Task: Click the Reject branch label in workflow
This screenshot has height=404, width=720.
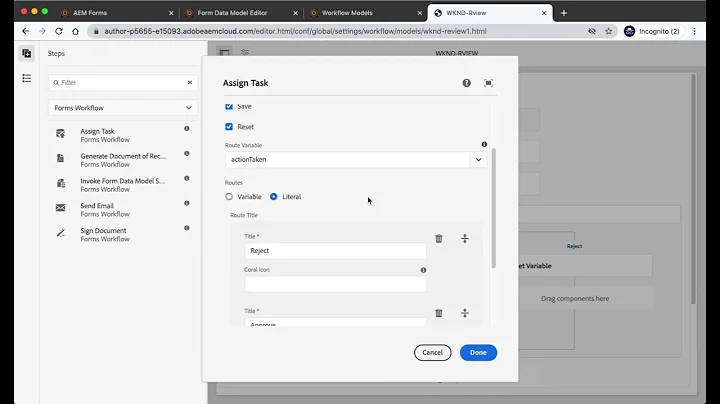Action: 574,246
